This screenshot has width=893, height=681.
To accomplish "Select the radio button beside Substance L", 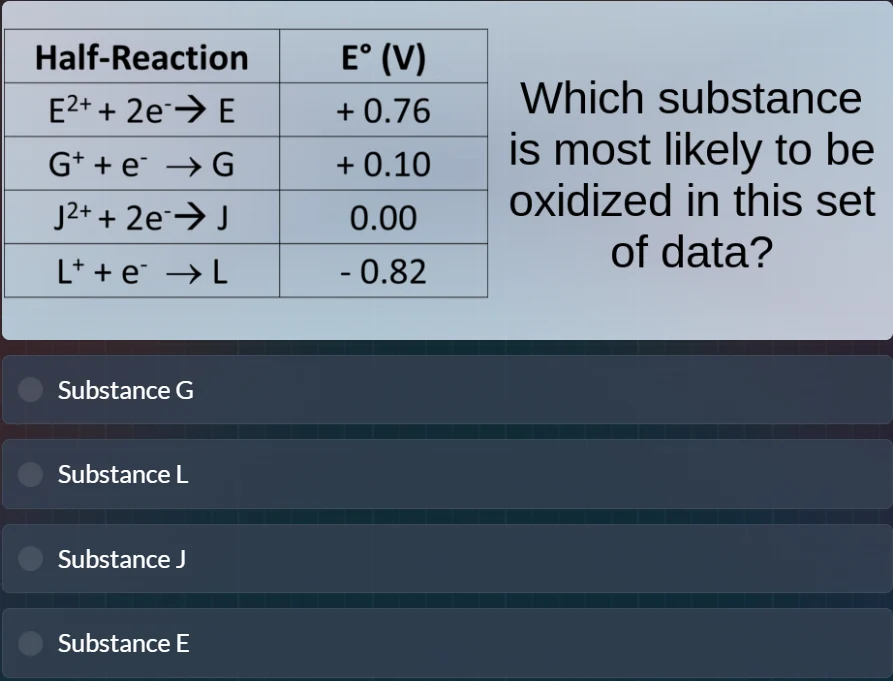I will click(x=30, y=474).
